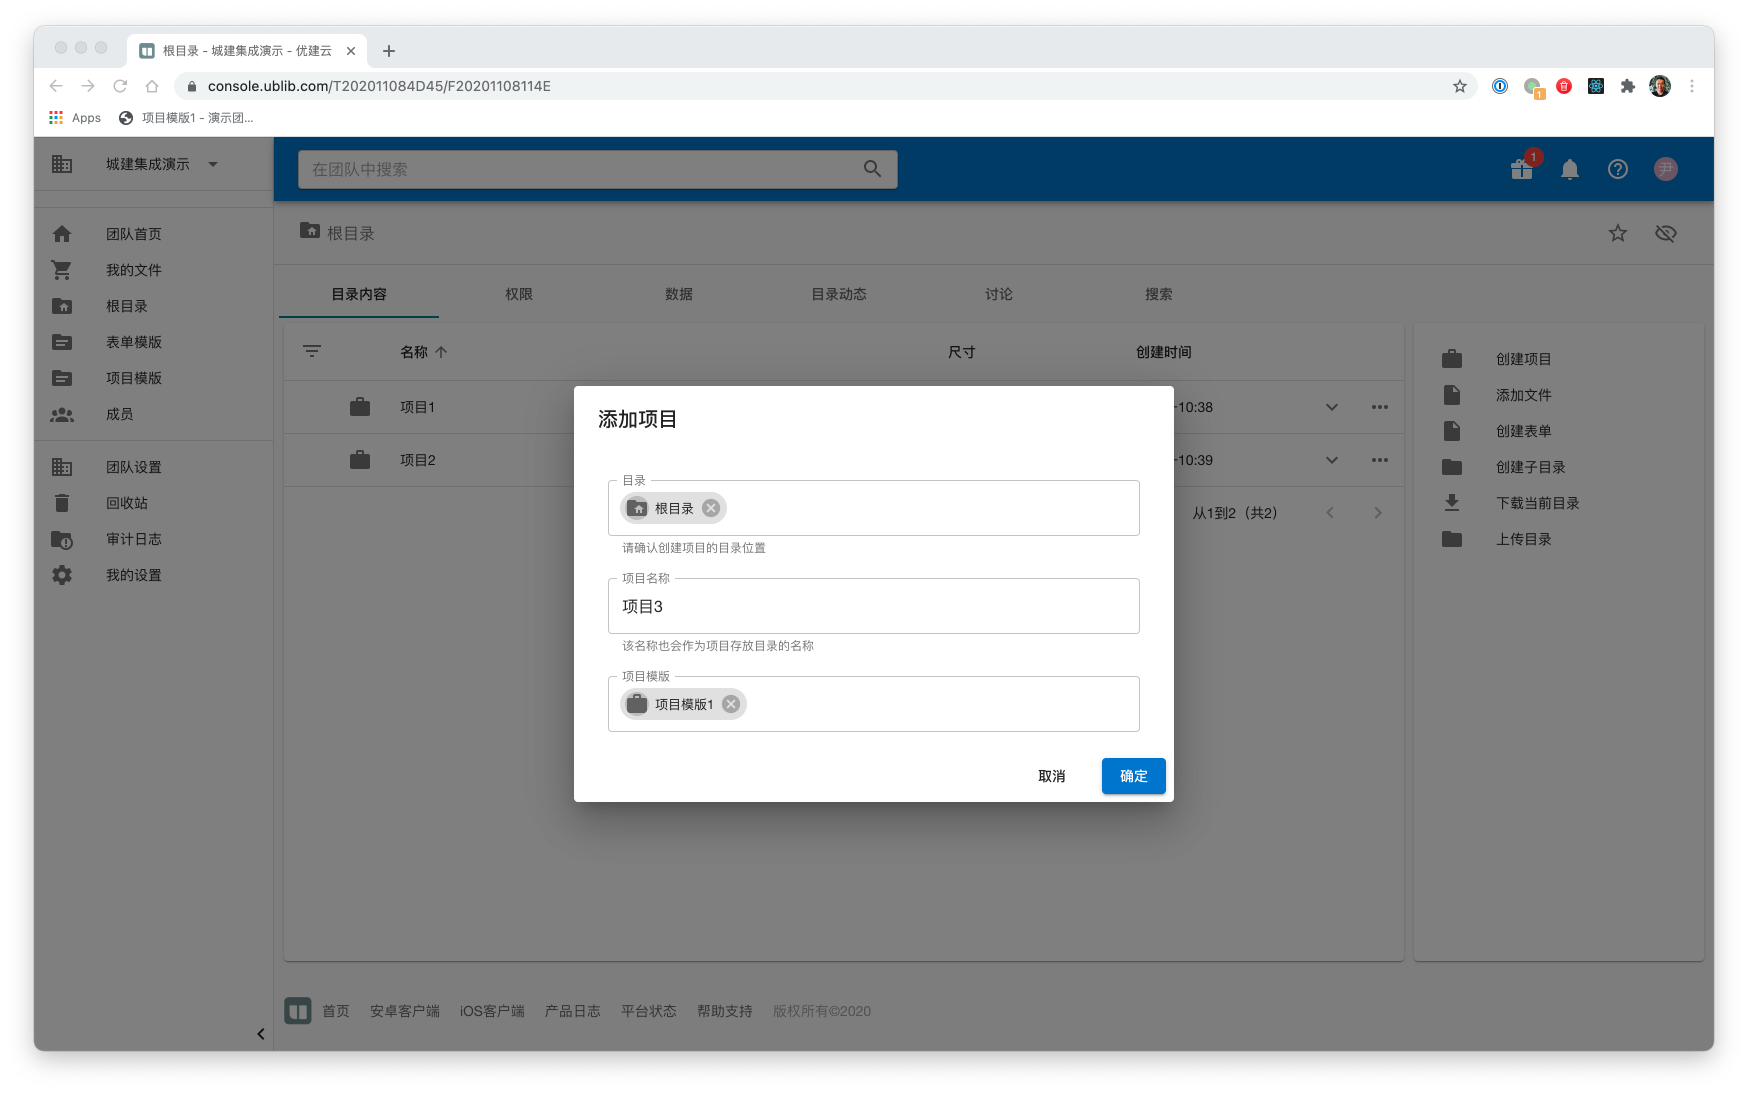Image resolution: width=1748 pixels, height=1093 pixels.
Task: Remove the 项目模版1 chip
Action: pos(731,704)
